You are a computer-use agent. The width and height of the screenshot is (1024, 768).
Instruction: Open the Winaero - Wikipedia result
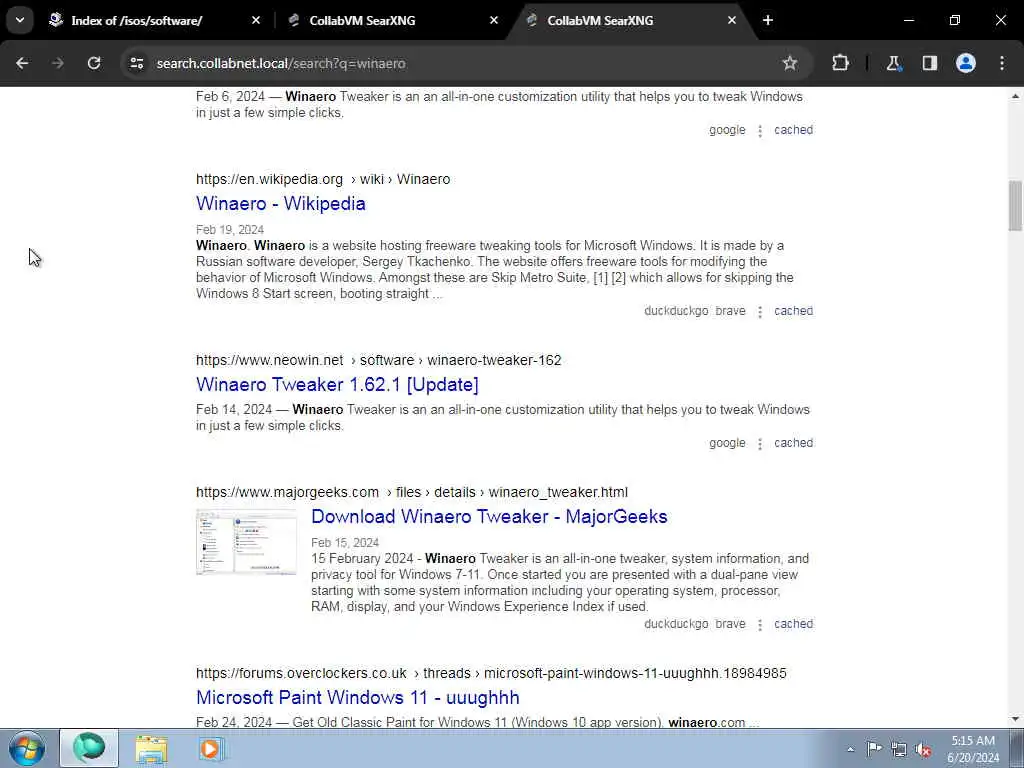(x=281, y=204)
